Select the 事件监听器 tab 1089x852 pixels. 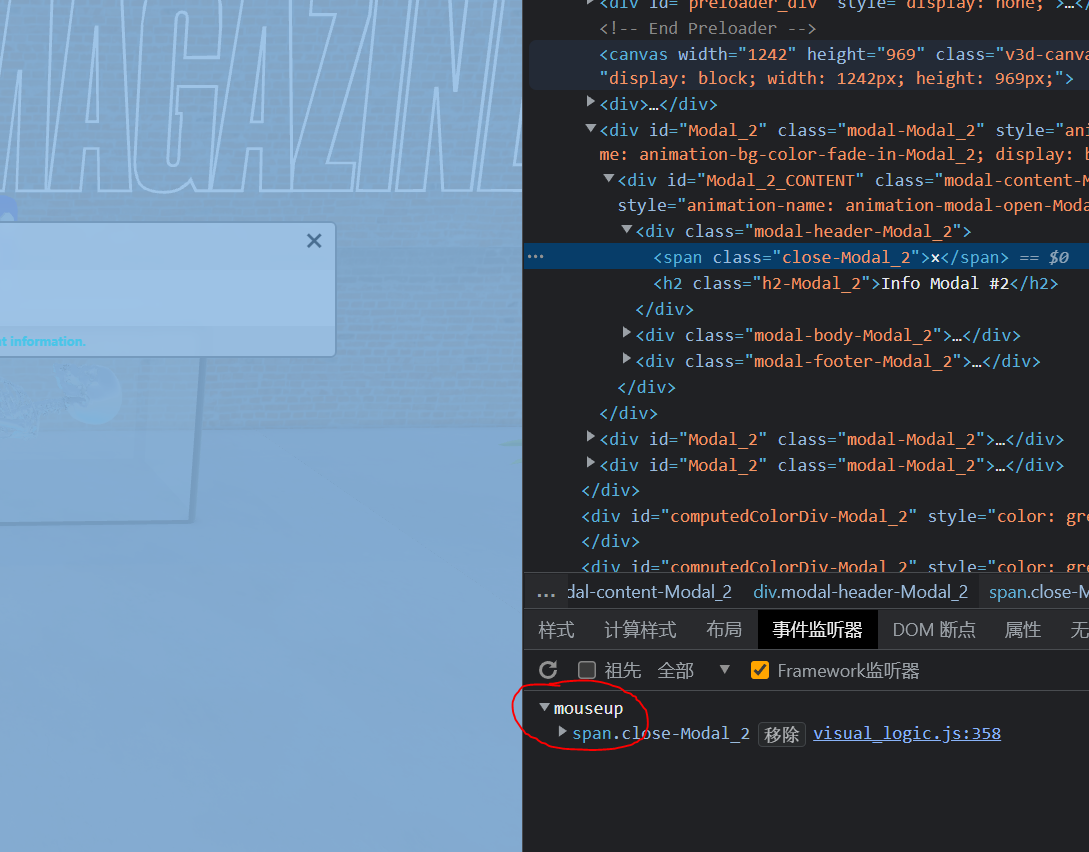(817, 630)
